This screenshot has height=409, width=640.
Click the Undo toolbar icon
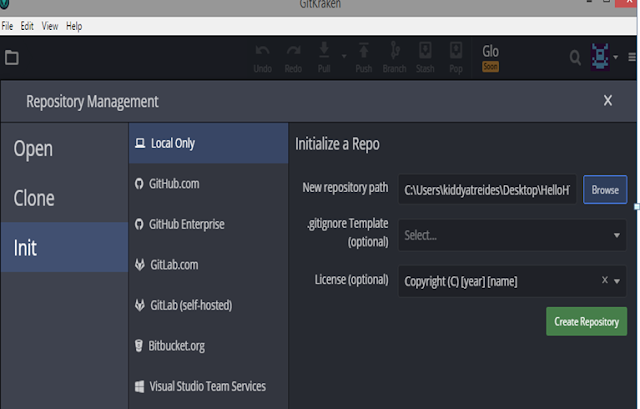pyautogui.click(x=262, y=58)
